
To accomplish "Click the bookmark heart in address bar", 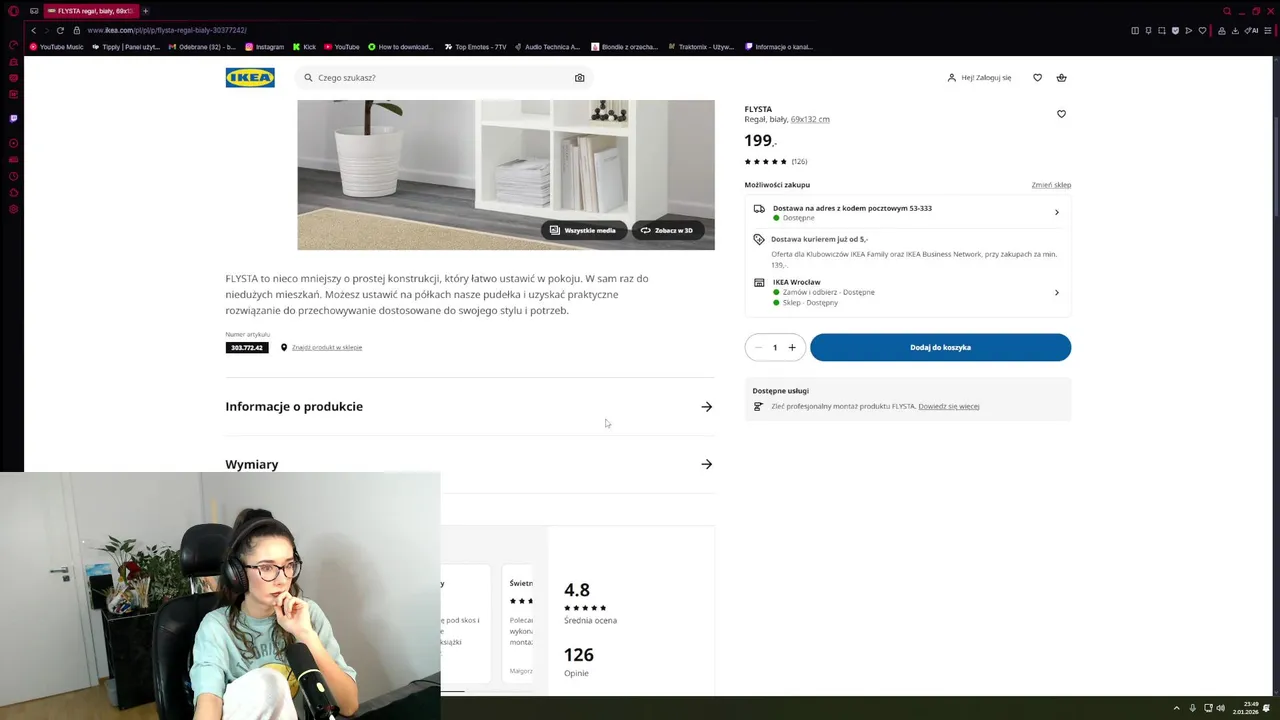I will pos(1202,30).
